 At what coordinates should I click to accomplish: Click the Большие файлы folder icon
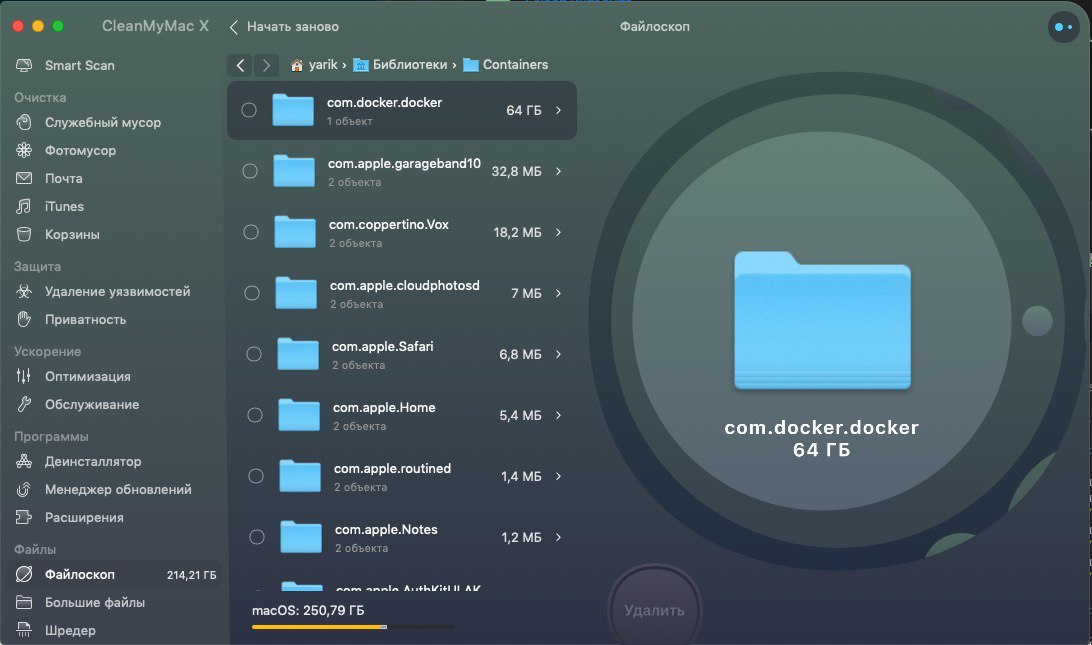point(24,603)
